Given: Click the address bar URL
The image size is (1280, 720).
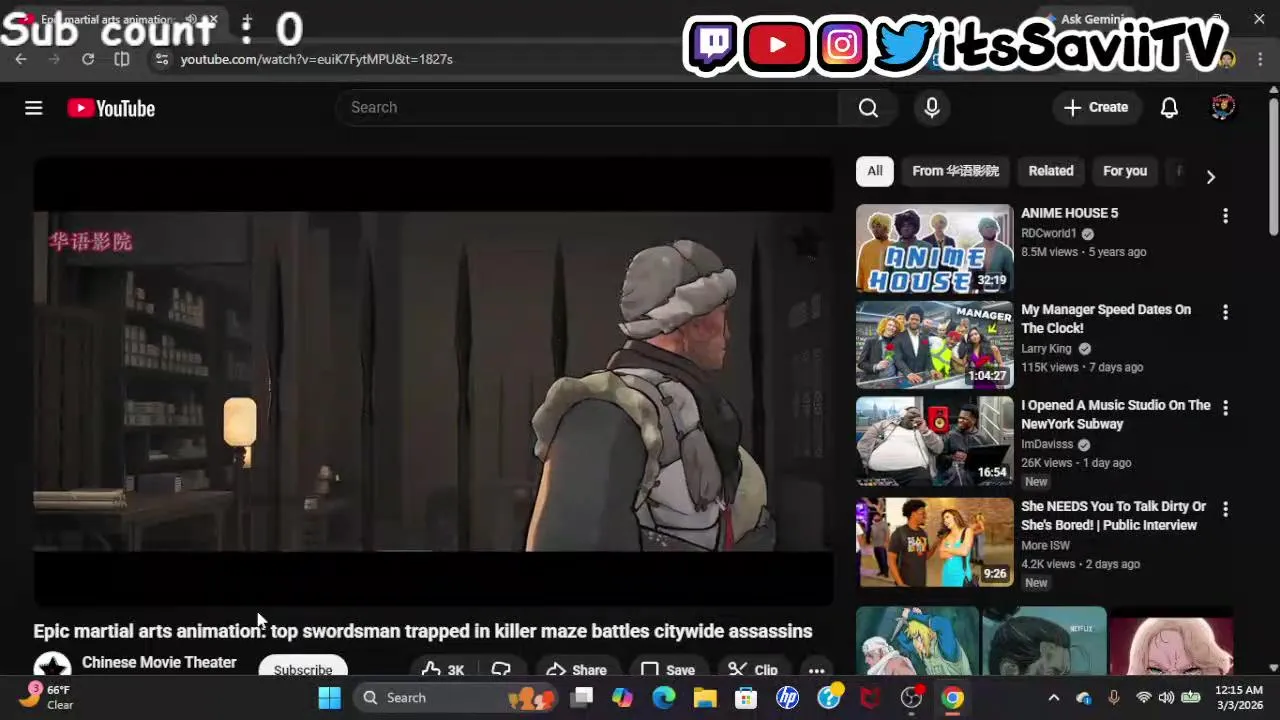Looking at the screenshot, I should [317, 59].
